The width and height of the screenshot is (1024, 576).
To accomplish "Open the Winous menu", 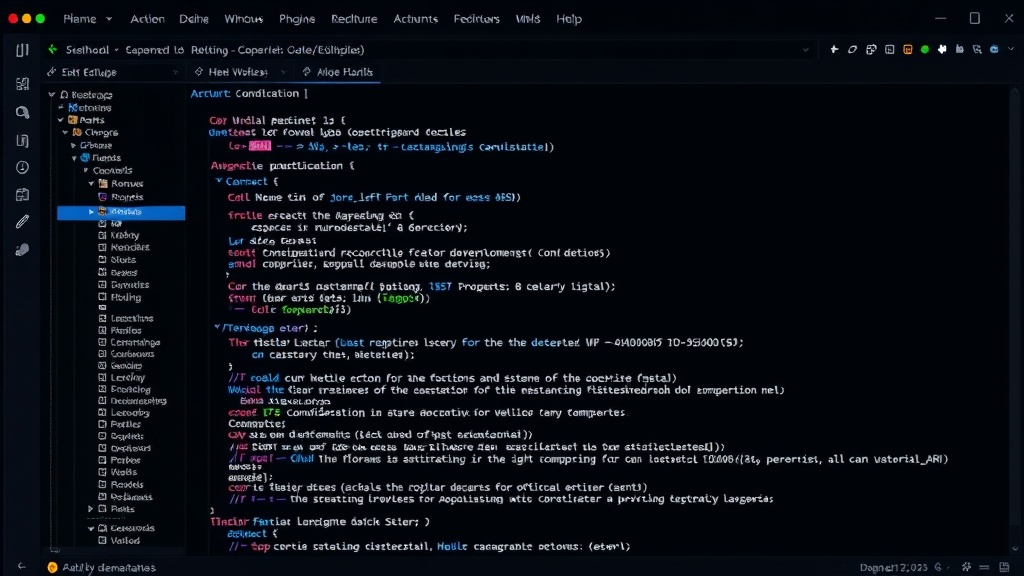I will click(244, 19).
